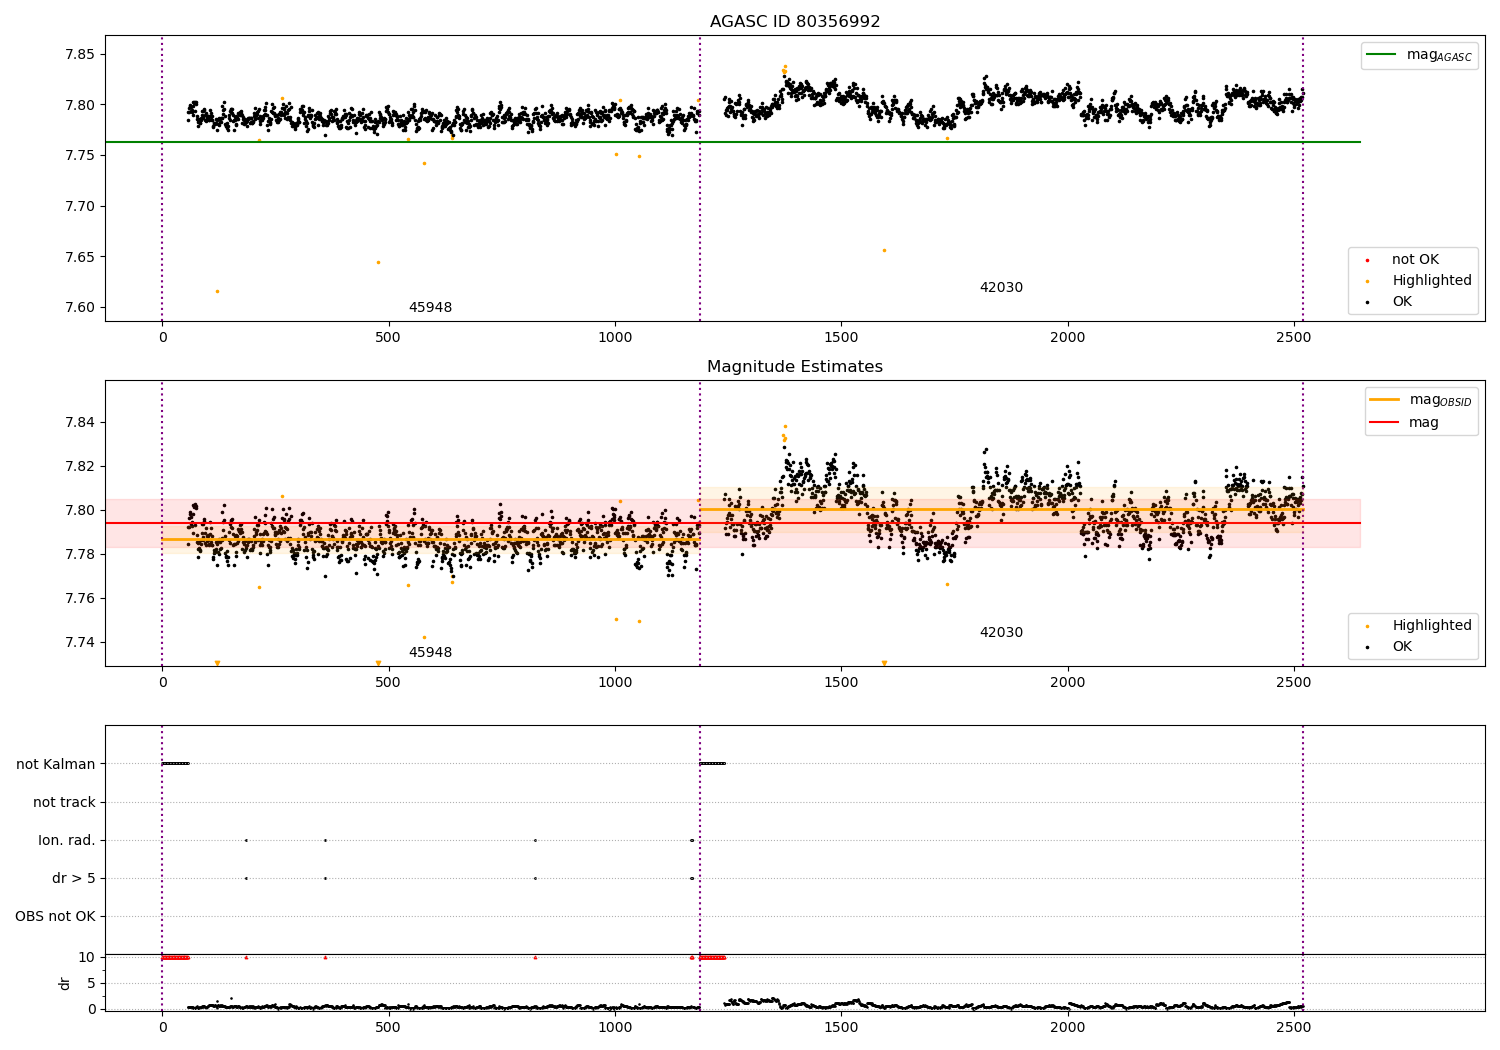
Task: Click the 2500 x-tick on the bottom plot
Action: point(1294,1028)
